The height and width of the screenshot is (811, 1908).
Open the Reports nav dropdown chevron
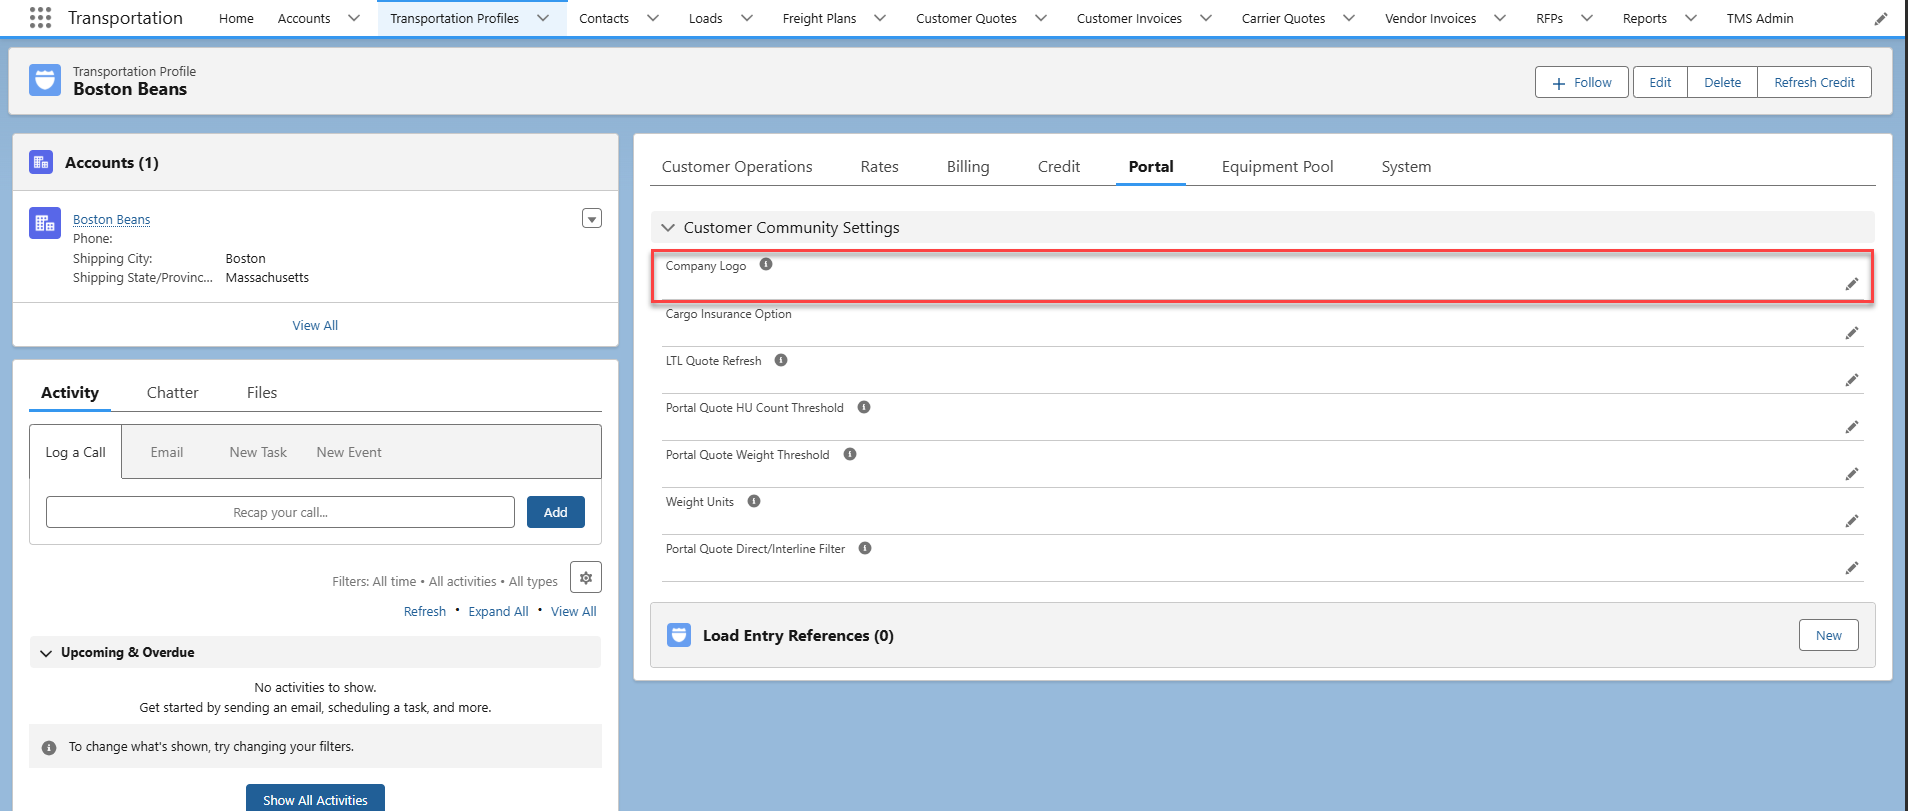click(1691, 18)
